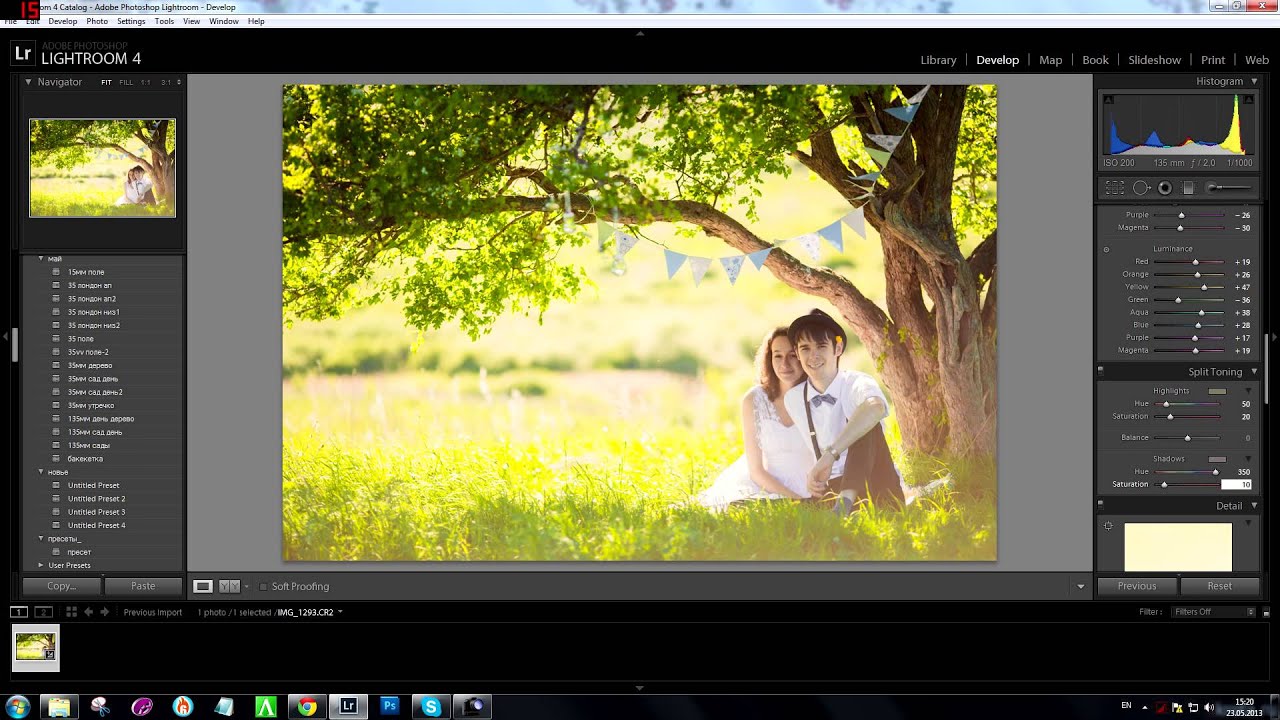Select the Red Eye Correction tool
The width and height of the screenshot is (1280, 720).
1164,188
